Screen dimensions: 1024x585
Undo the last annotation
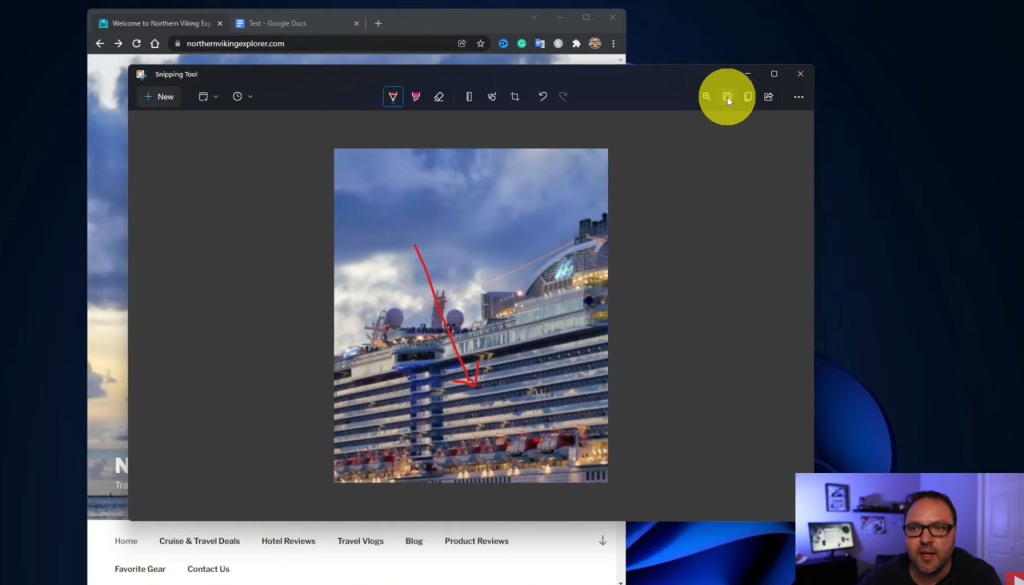point(543,97)
